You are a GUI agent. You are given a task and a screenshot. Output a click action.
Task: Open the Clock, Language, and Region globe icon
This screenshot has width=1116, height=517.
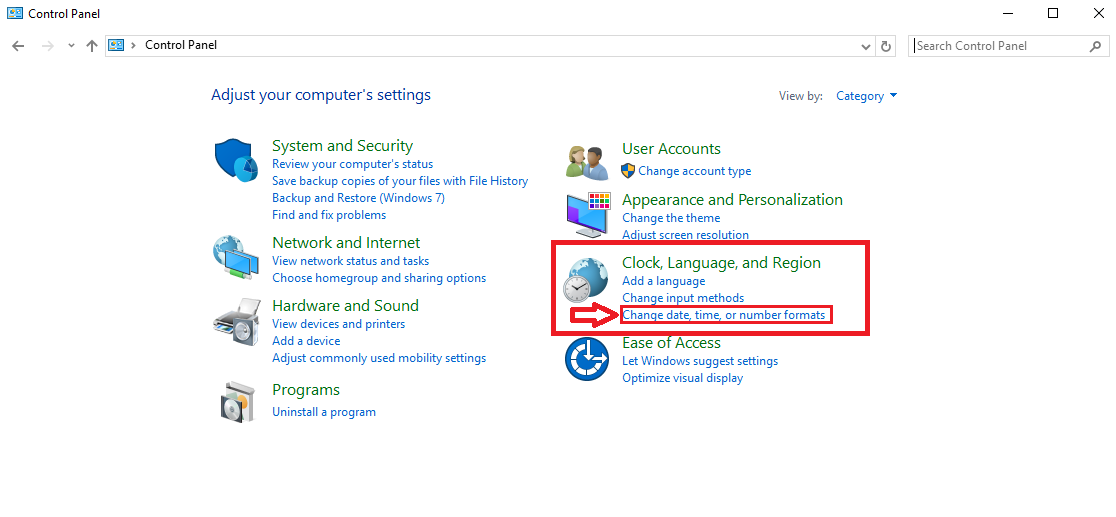click(586, 280)
